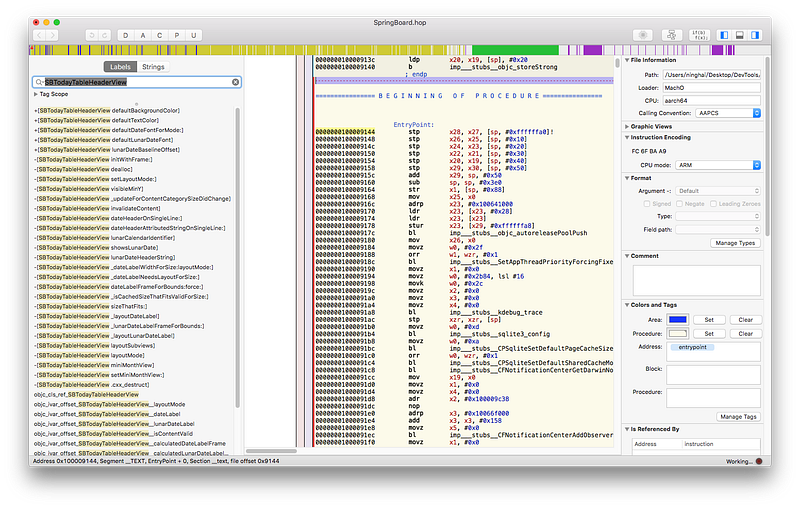Collapse the Instruction Encoding section
800x508 pixels.
point(627,137)
